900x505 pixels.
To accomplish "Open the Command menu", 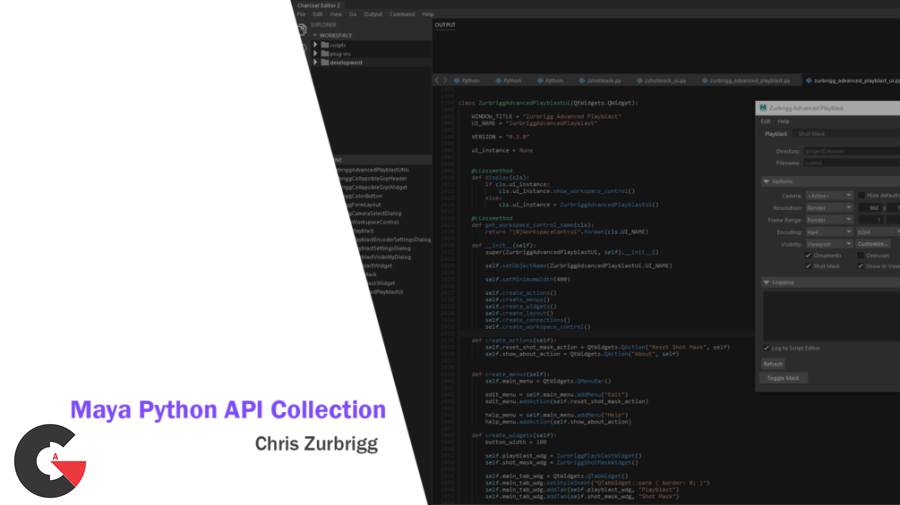I will tap(402, 14).
